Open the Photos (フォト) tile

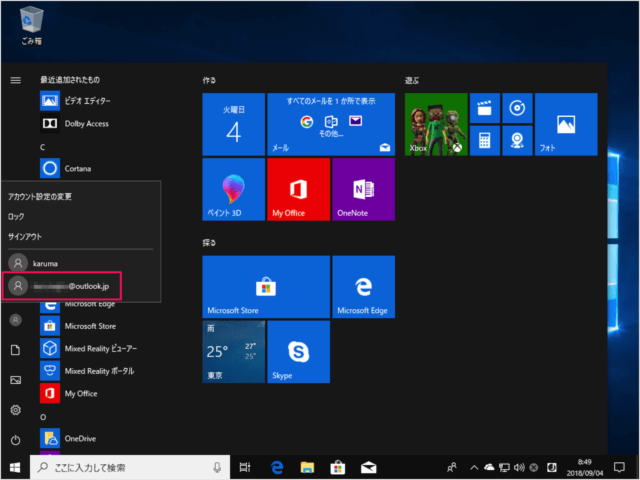[564, 125]
